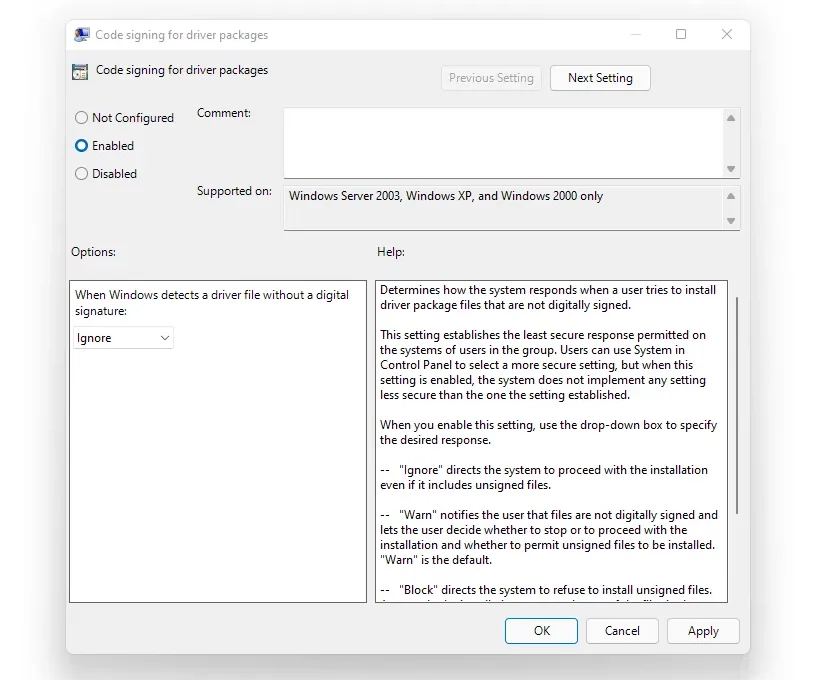Click the Supported on scroll-up arrow
Viewport: 817px width, 680px height.
[731, 196]
